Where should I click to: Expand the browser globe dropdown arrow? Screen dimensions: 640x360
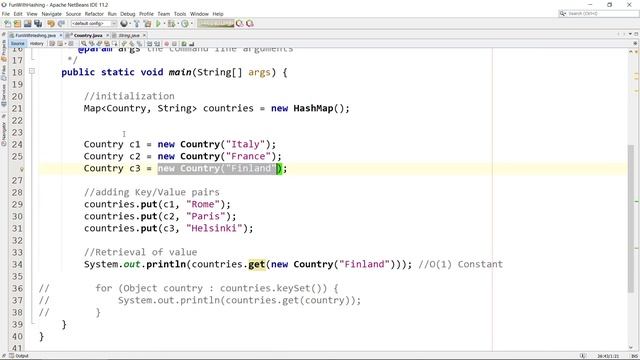click(x=130, y=24)
